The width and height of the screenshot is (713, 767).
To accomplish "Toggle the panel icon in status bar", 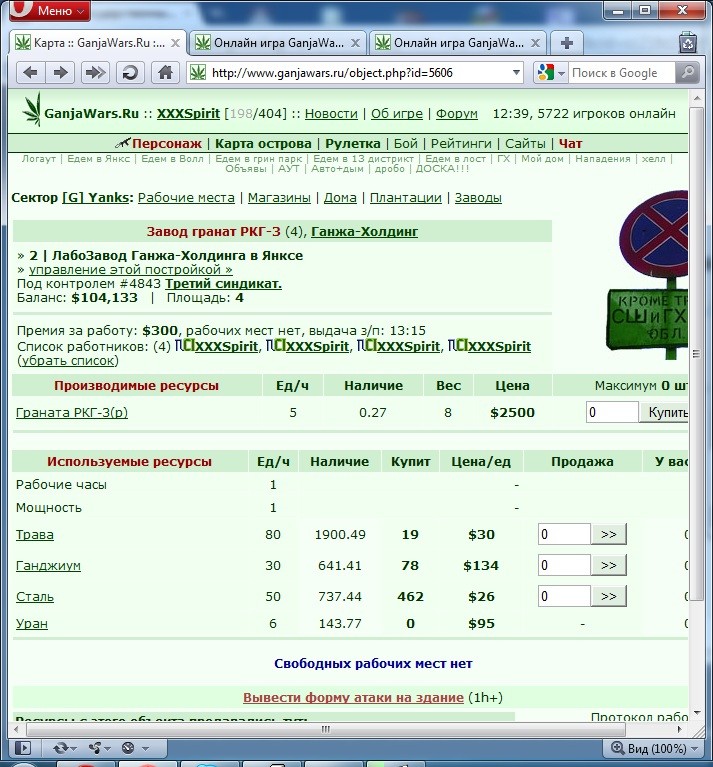I will [22, 748].
